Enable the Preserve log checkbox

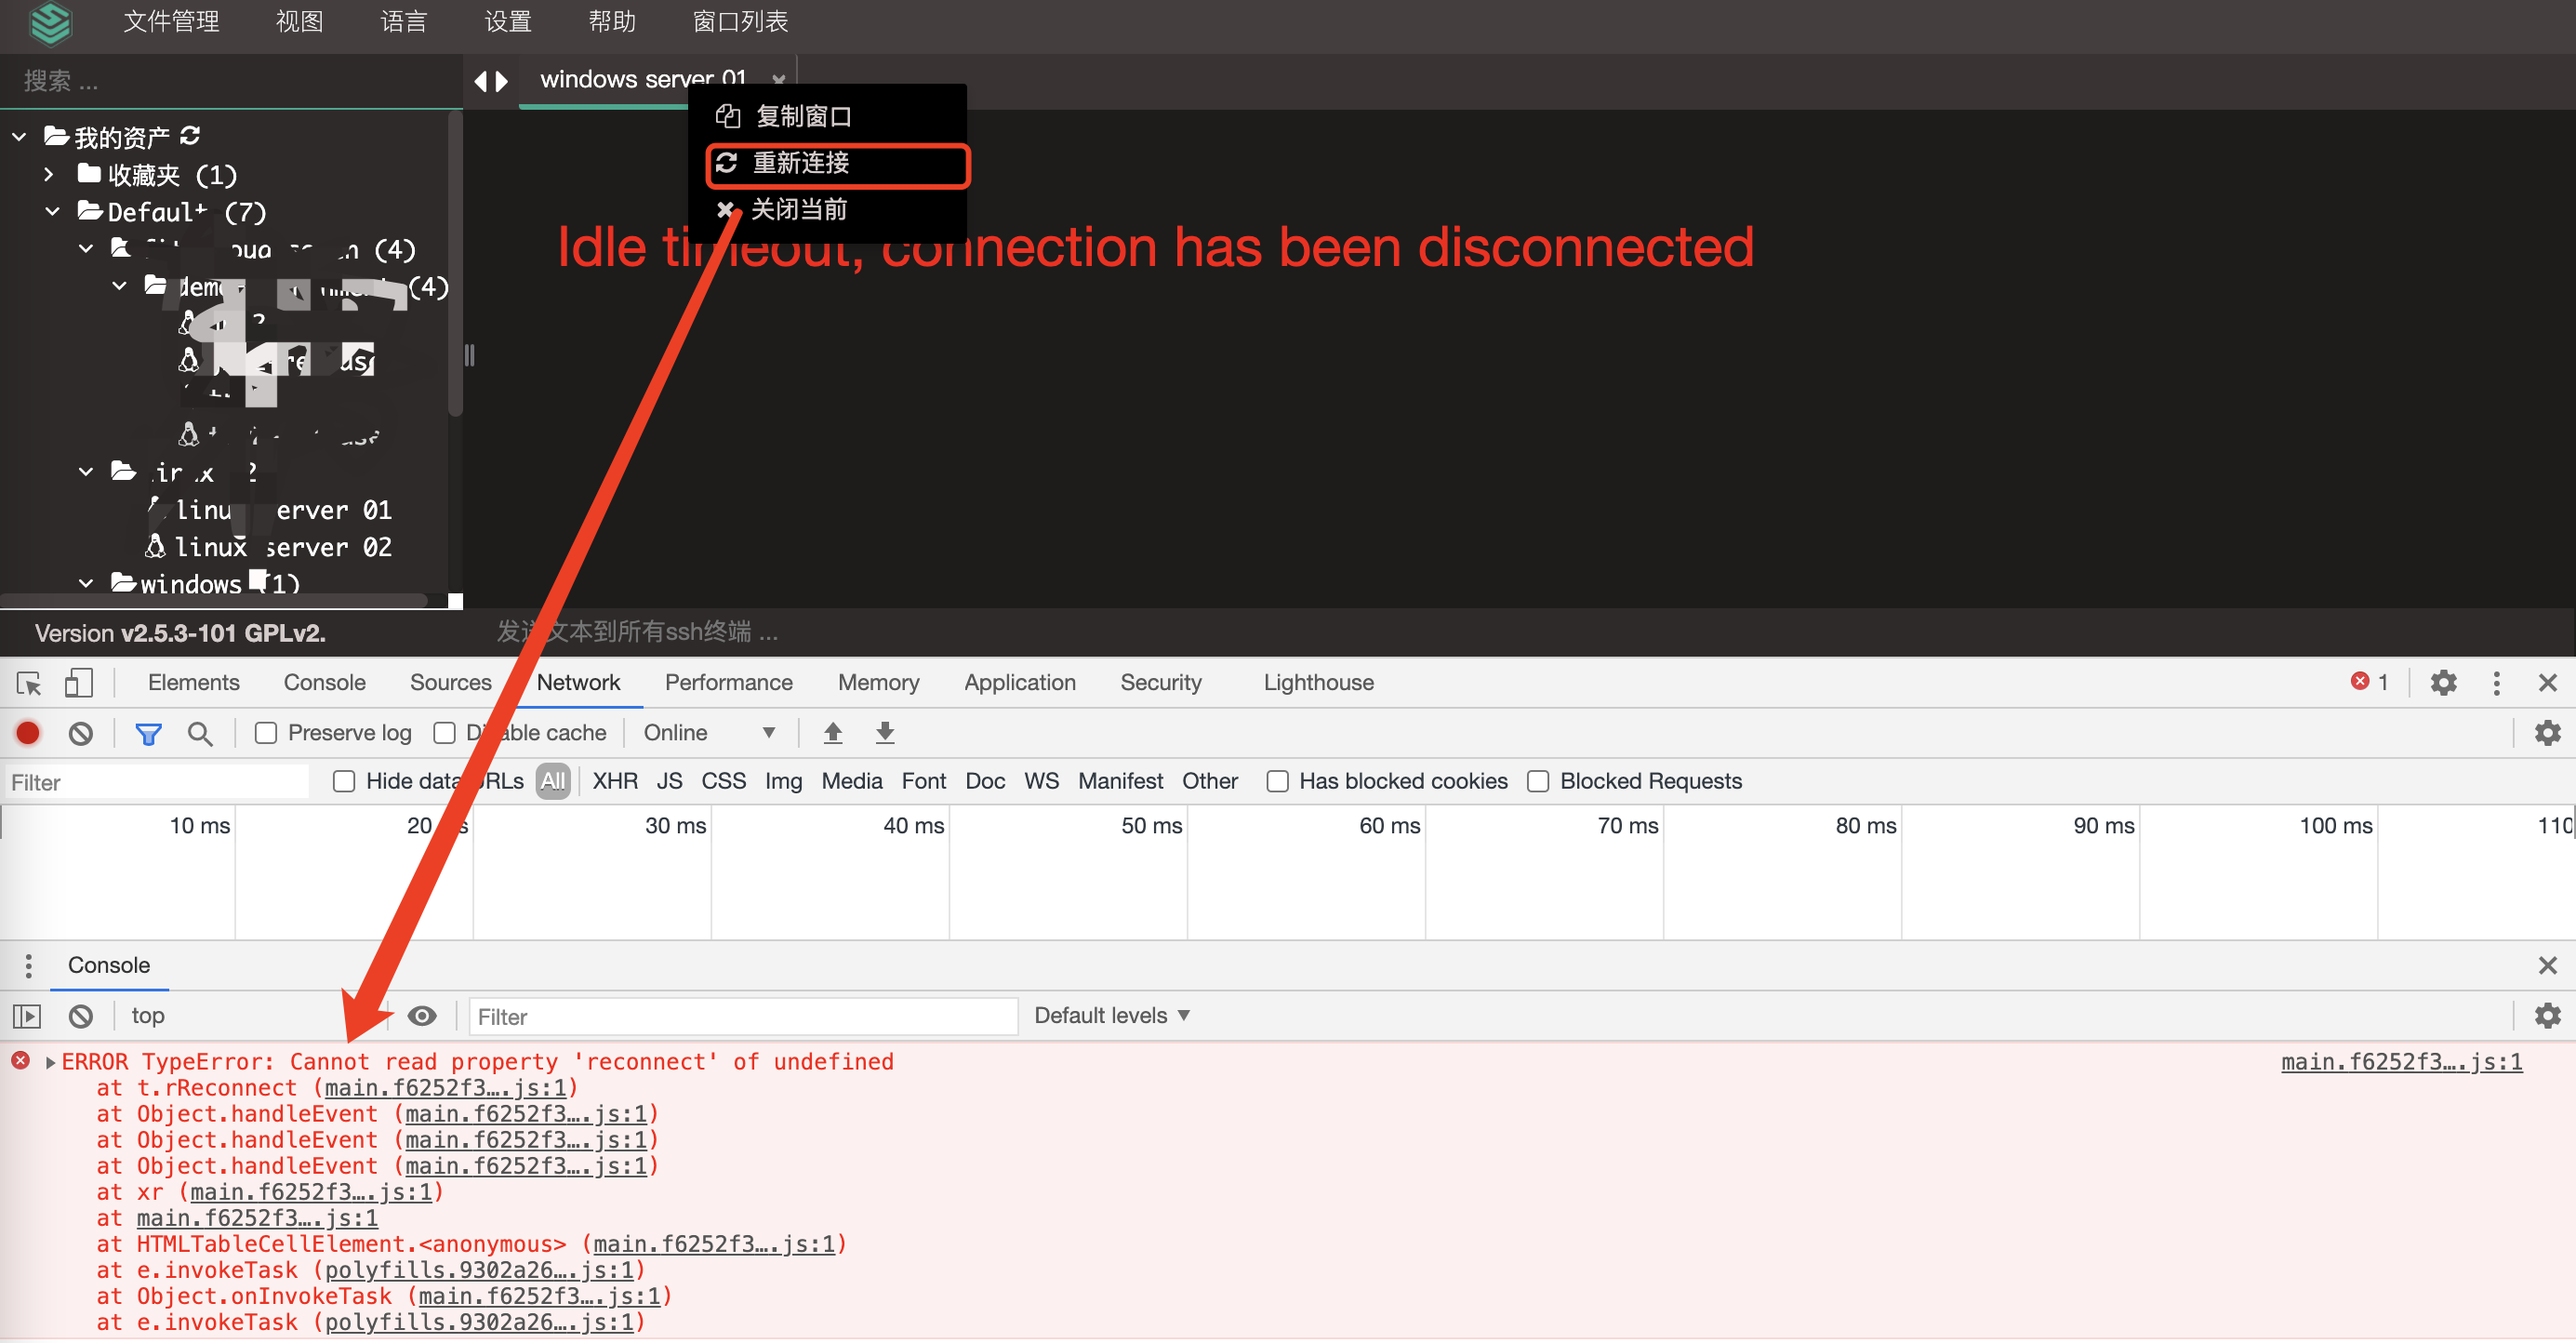pos(265,733)
